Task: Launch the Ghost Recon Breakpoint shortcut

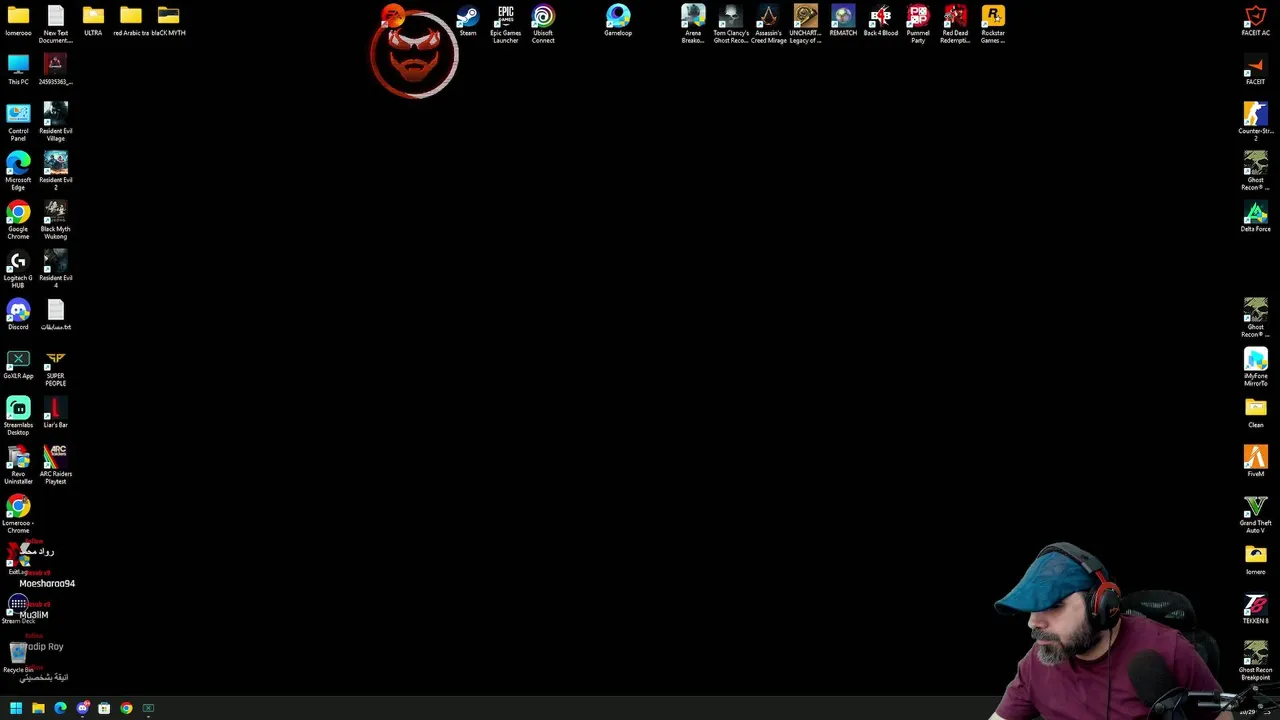Action: pyautogui.click(x=1256, y=662)
